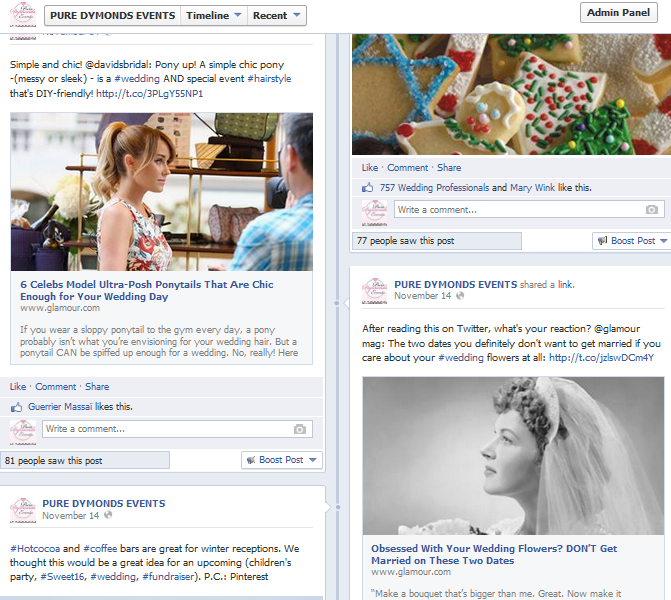Click thumbs-up icon beside 757 Wedding Professionals
The height and width of the screenshot is (600, 671).
(368, 187)
